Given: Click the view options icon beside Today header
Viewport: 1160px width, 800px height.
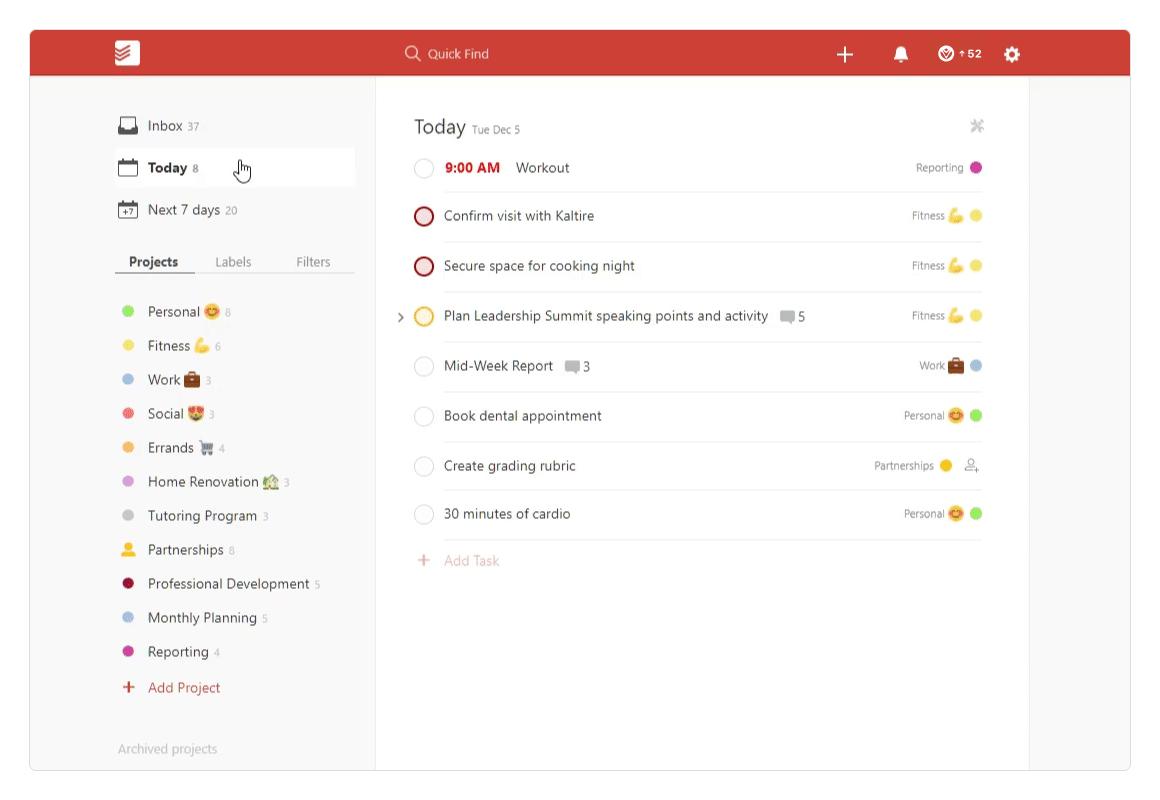Looking at the screenshot, I should (977, 126).
